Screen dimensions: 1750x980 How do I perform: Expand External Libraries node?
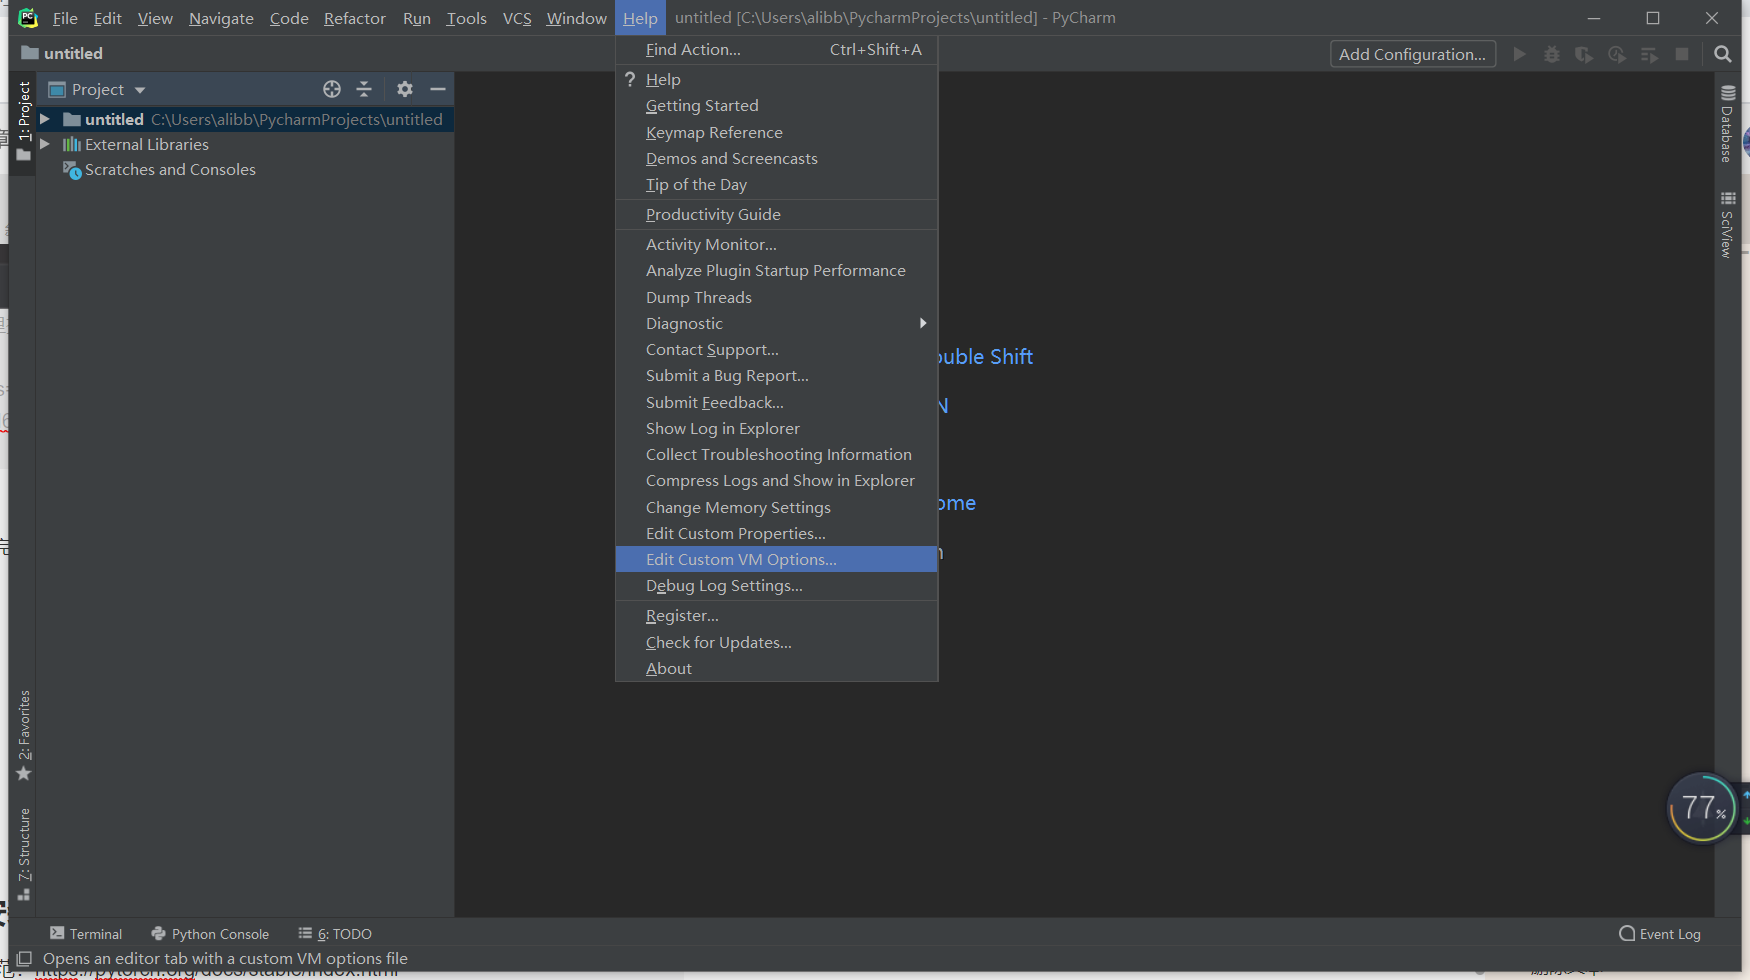pos(44,144)
